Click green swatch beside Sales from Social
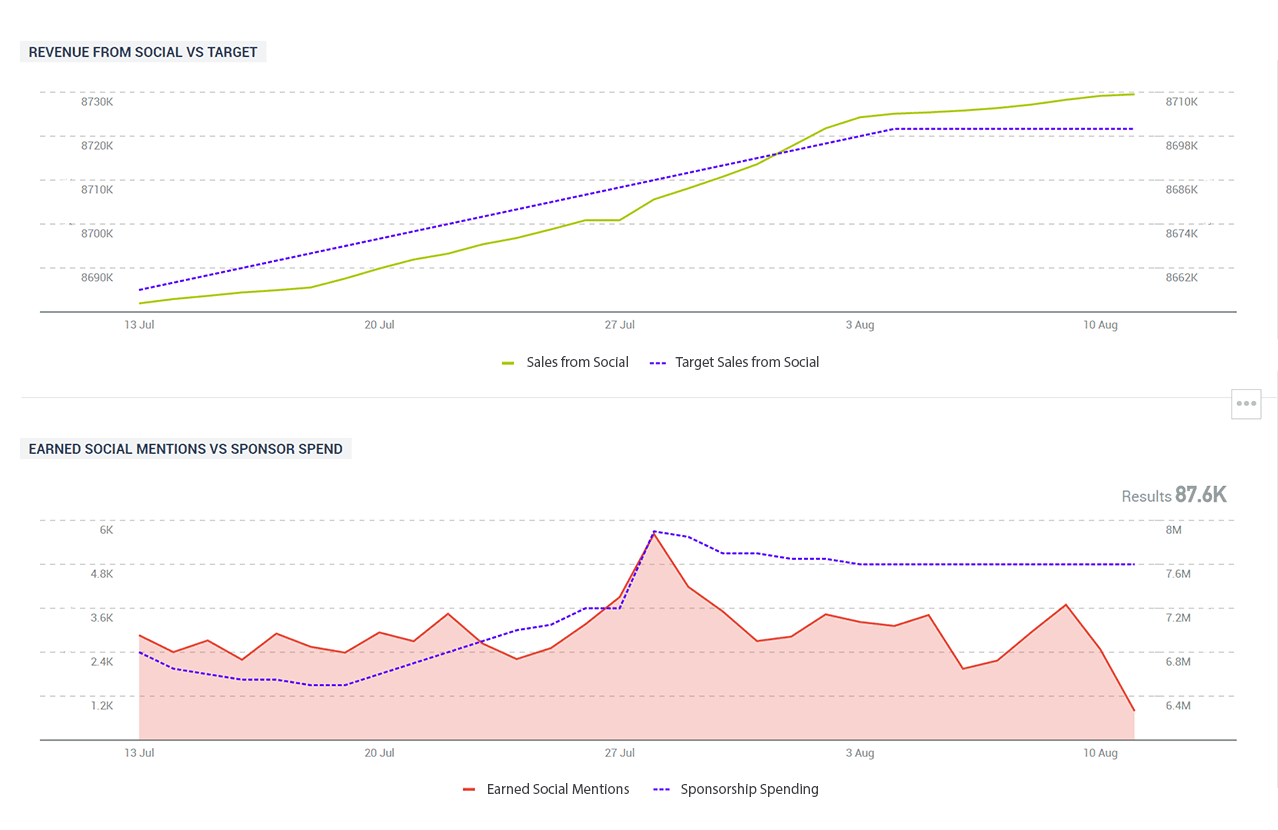Screen dimensions: 1278x830 508,363
